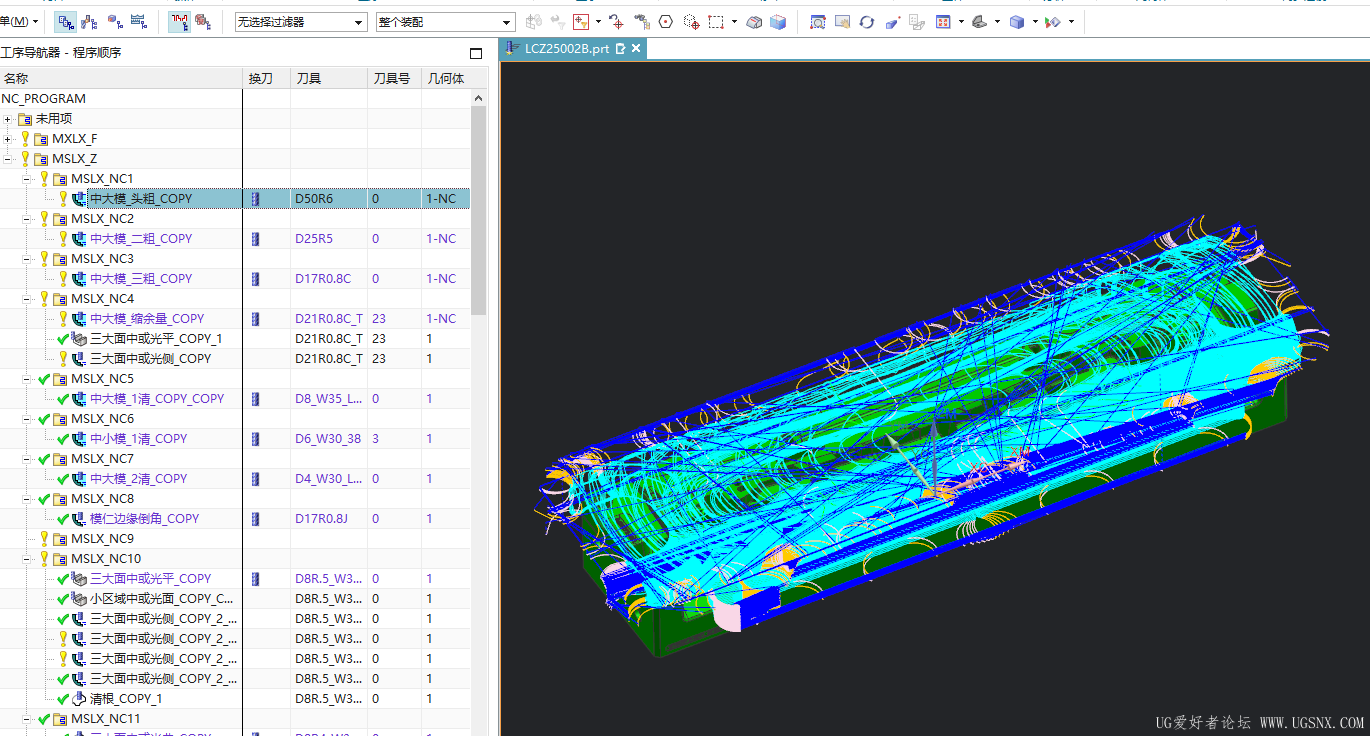Sort by the 刀具号 column header
The height and width of the screenshot is (736, 1370).
(394, 78)
